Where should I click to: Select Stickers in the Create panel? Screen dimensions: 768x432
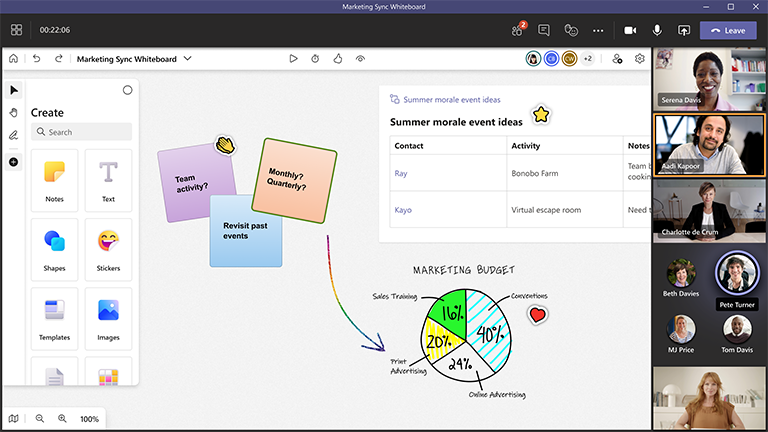(x=108, y=250)
